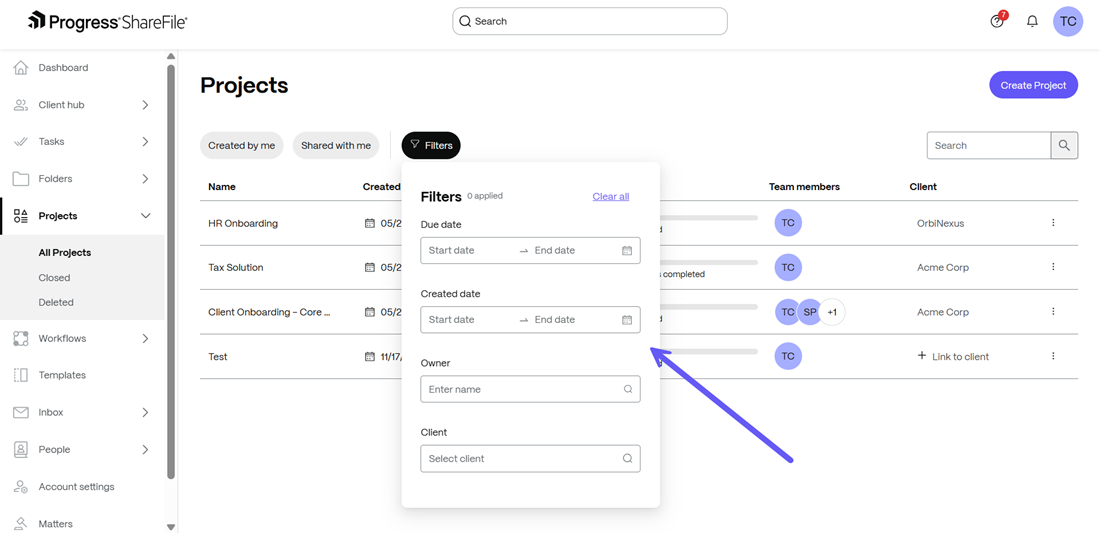Viewport: 1100px width, 533px height.
Task: Click the Create Project button
Action: [x=1033, y=85]
